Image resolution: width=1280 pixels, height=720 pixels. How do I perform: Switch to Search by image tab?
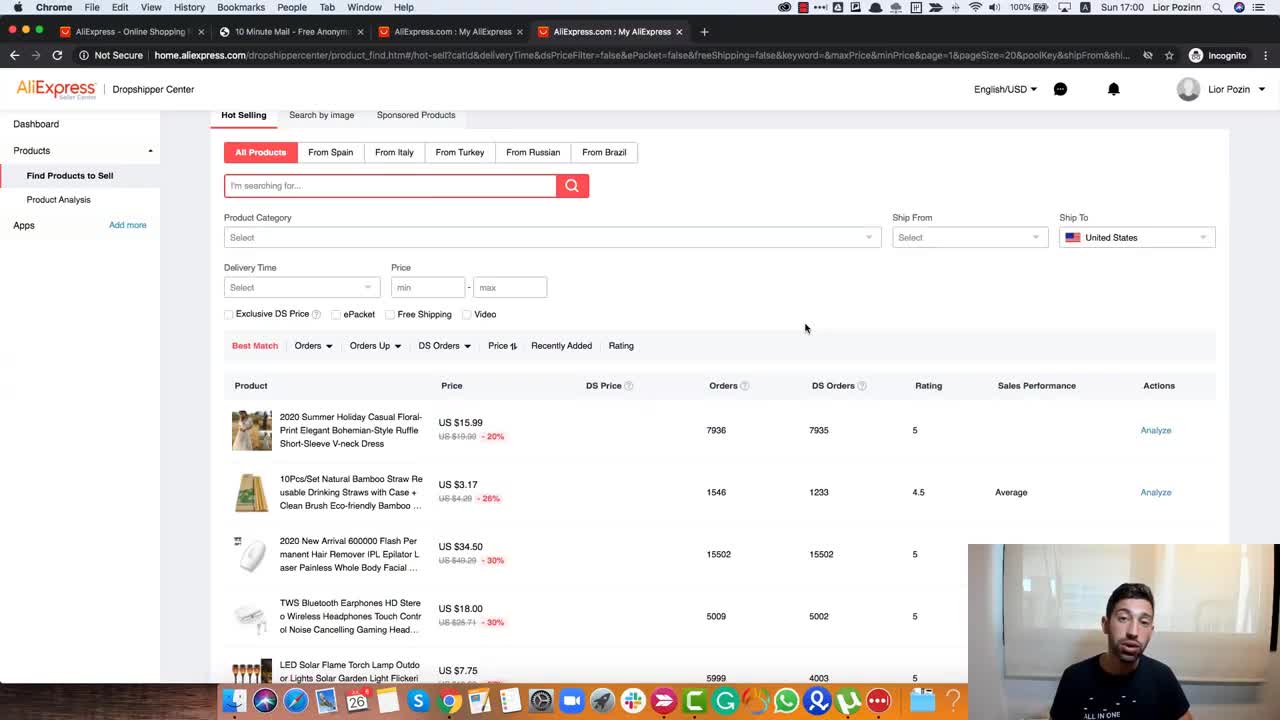tap(321, 115)
